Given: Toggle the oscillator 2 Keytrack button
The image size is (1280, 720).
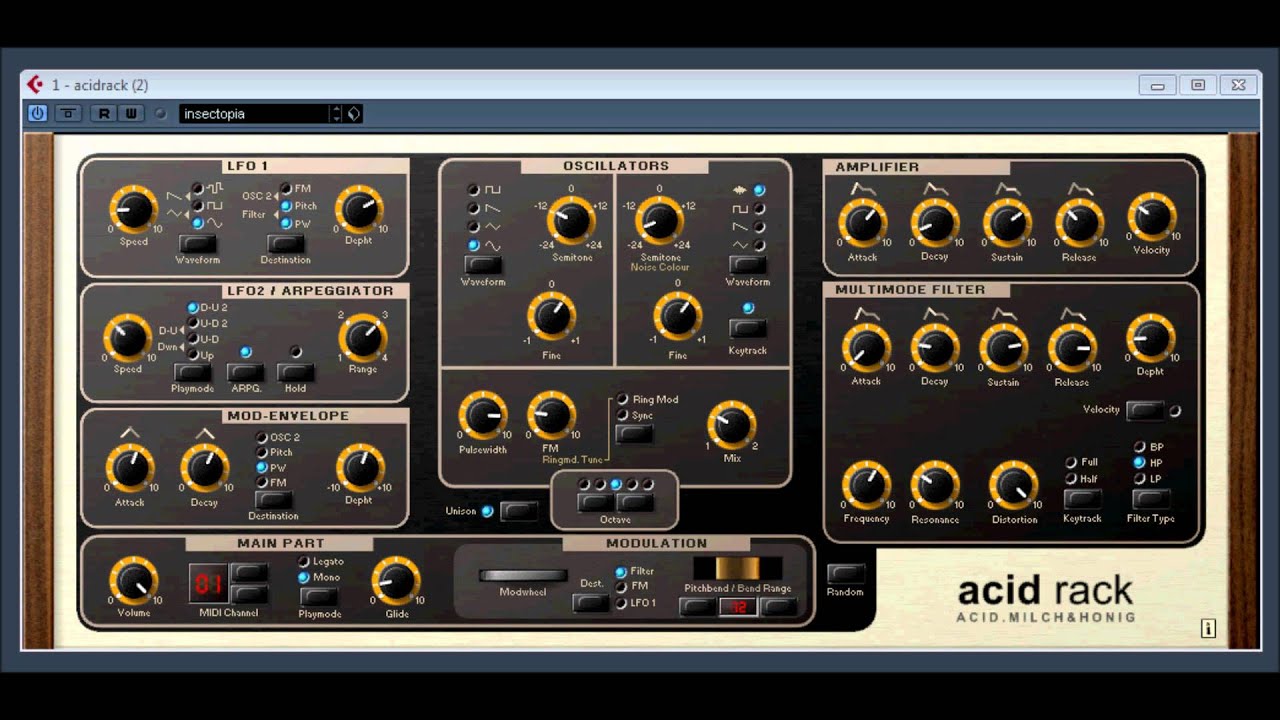Looking at the screenshot, I should (748, 327).
